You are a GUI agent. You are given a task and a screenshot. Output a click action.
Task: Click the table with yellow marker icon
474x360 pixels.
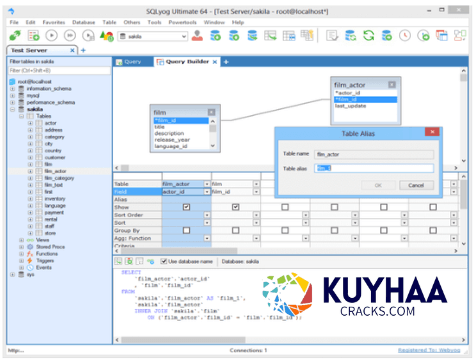[307, 35]
